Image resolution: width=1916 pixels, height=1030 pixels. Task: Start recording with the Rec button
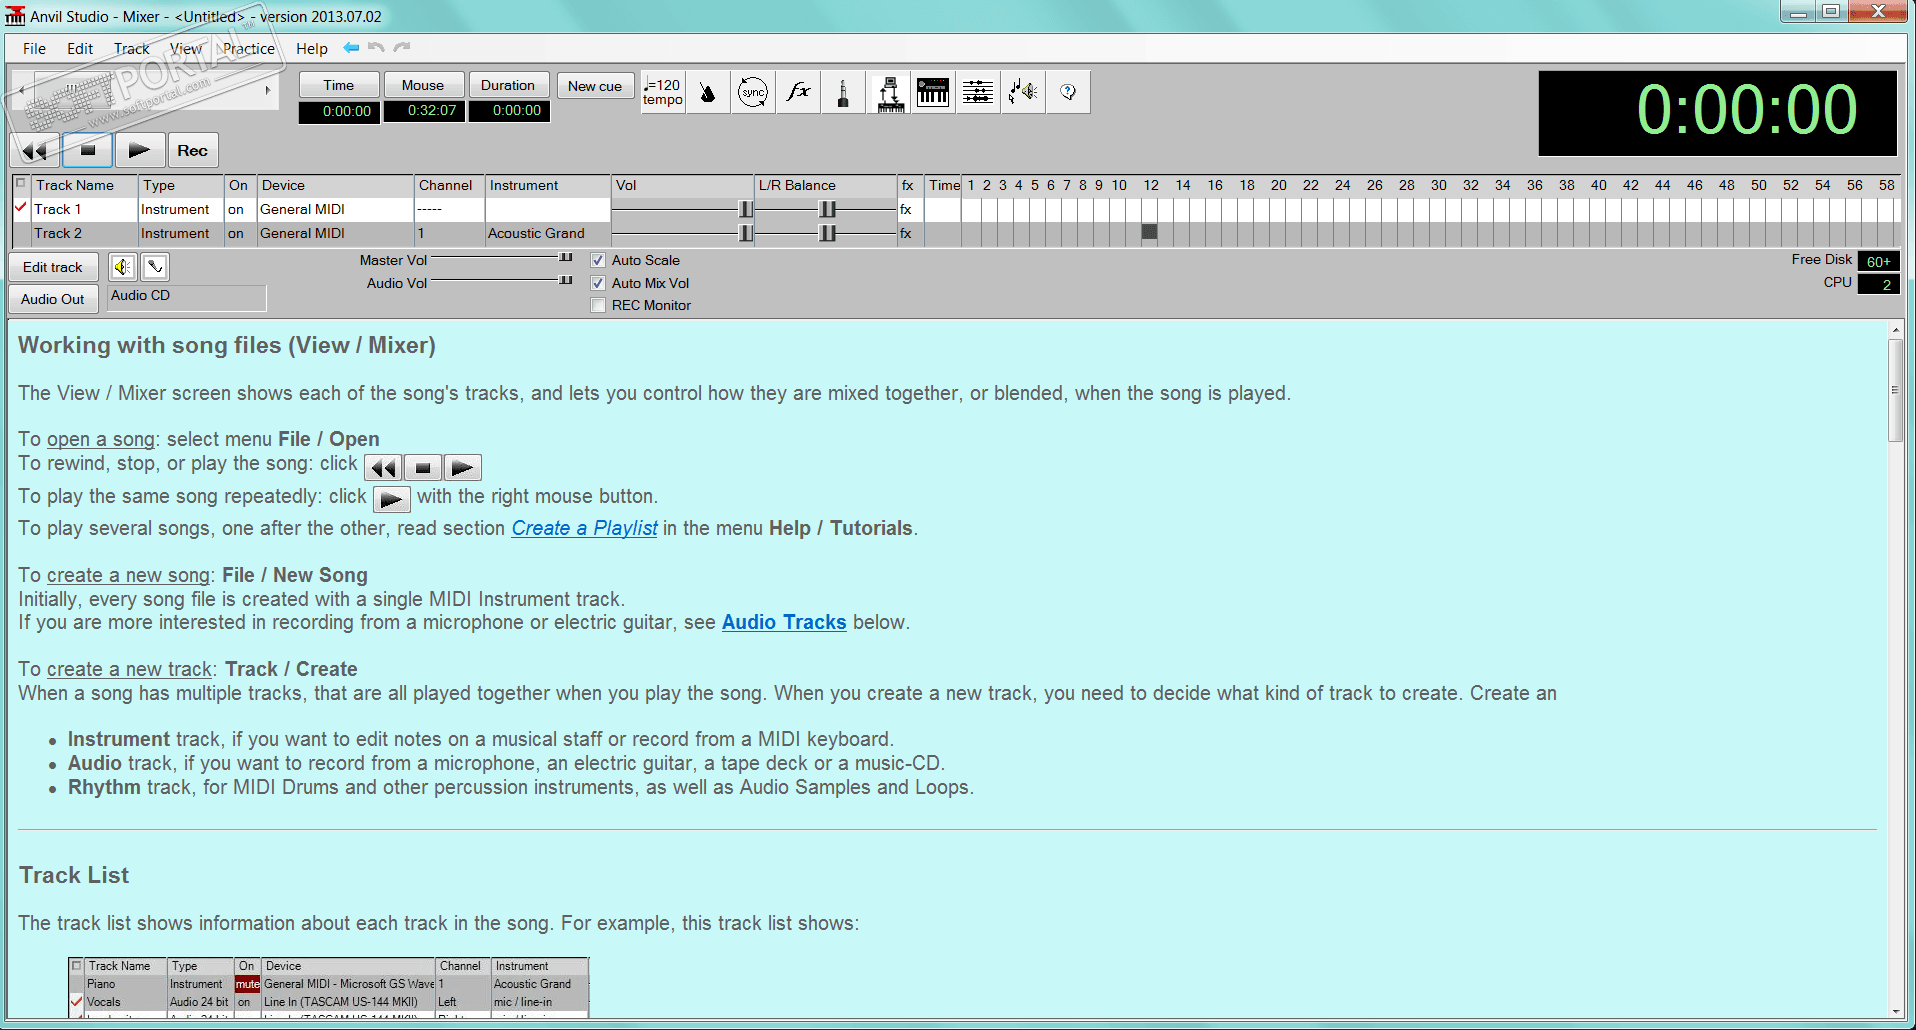(x=193, y=150)
